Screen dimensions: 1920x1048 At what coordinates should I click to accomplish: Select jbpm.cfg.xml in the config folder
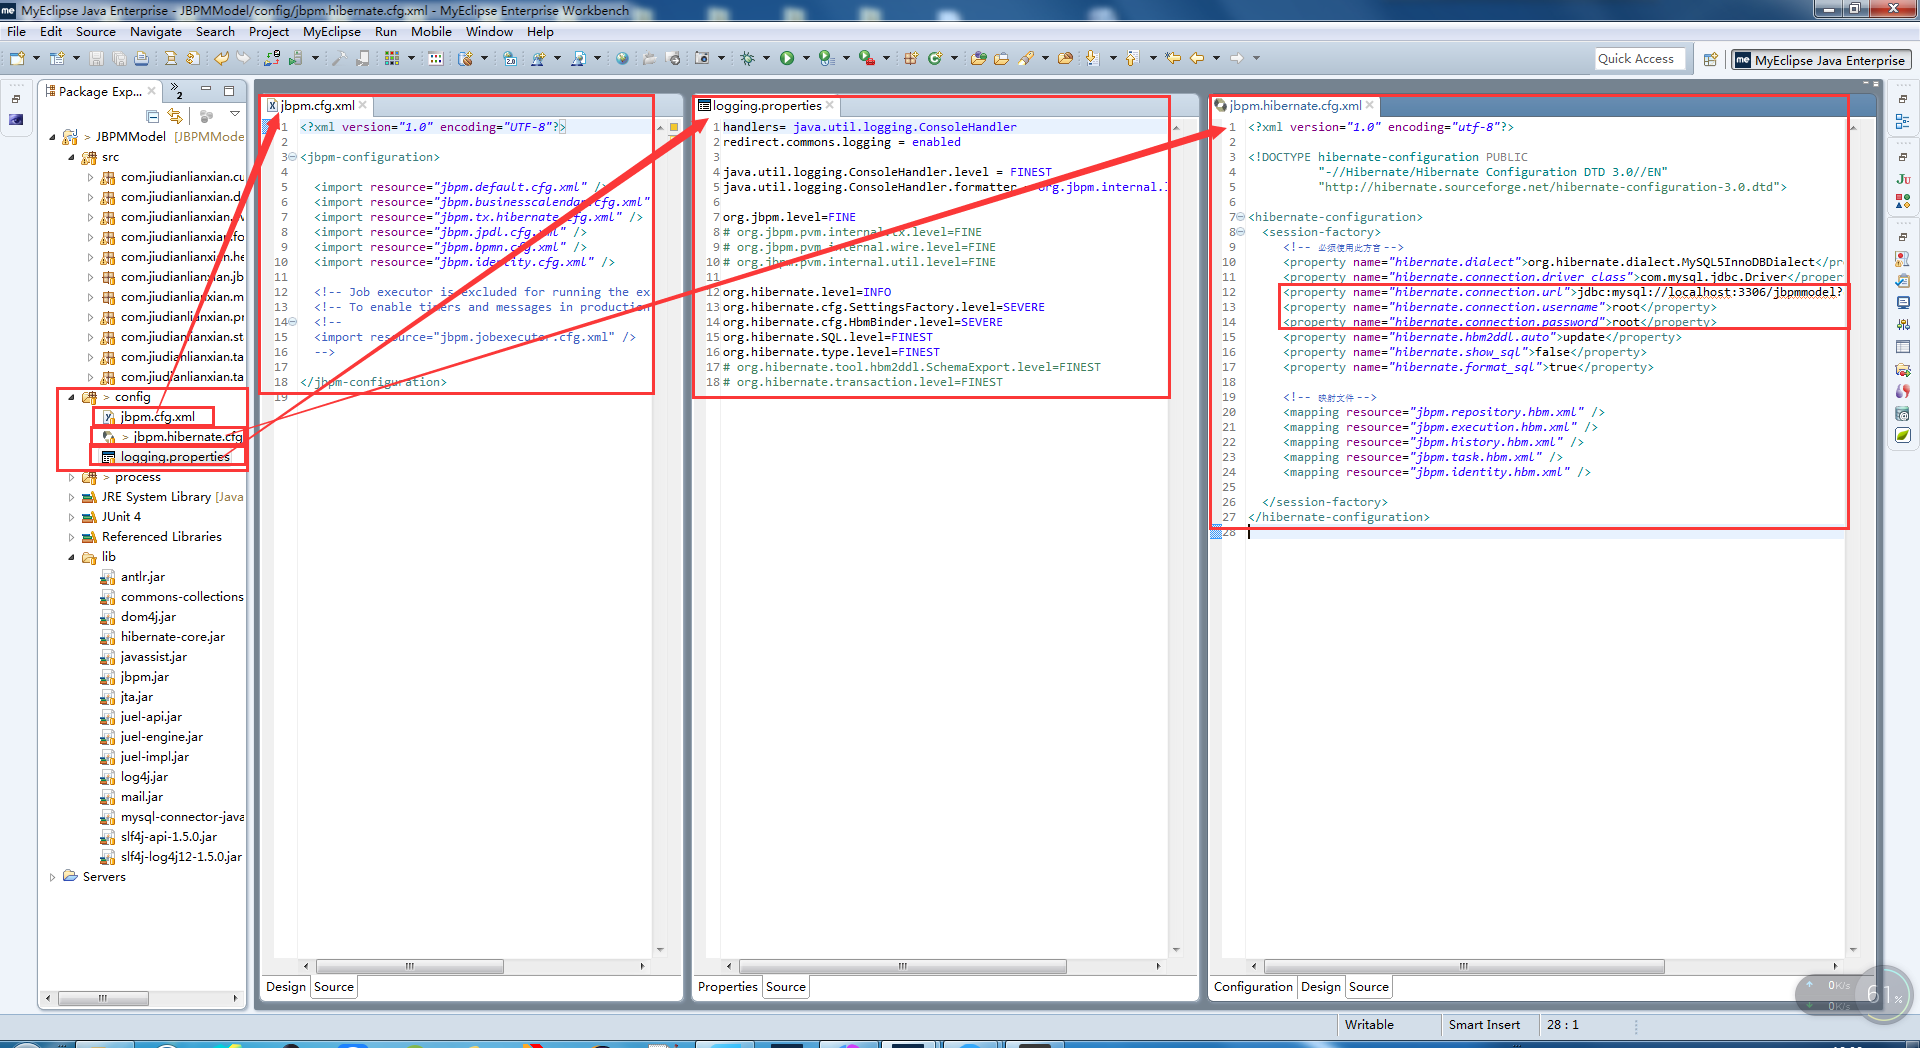tap(158, 417)
